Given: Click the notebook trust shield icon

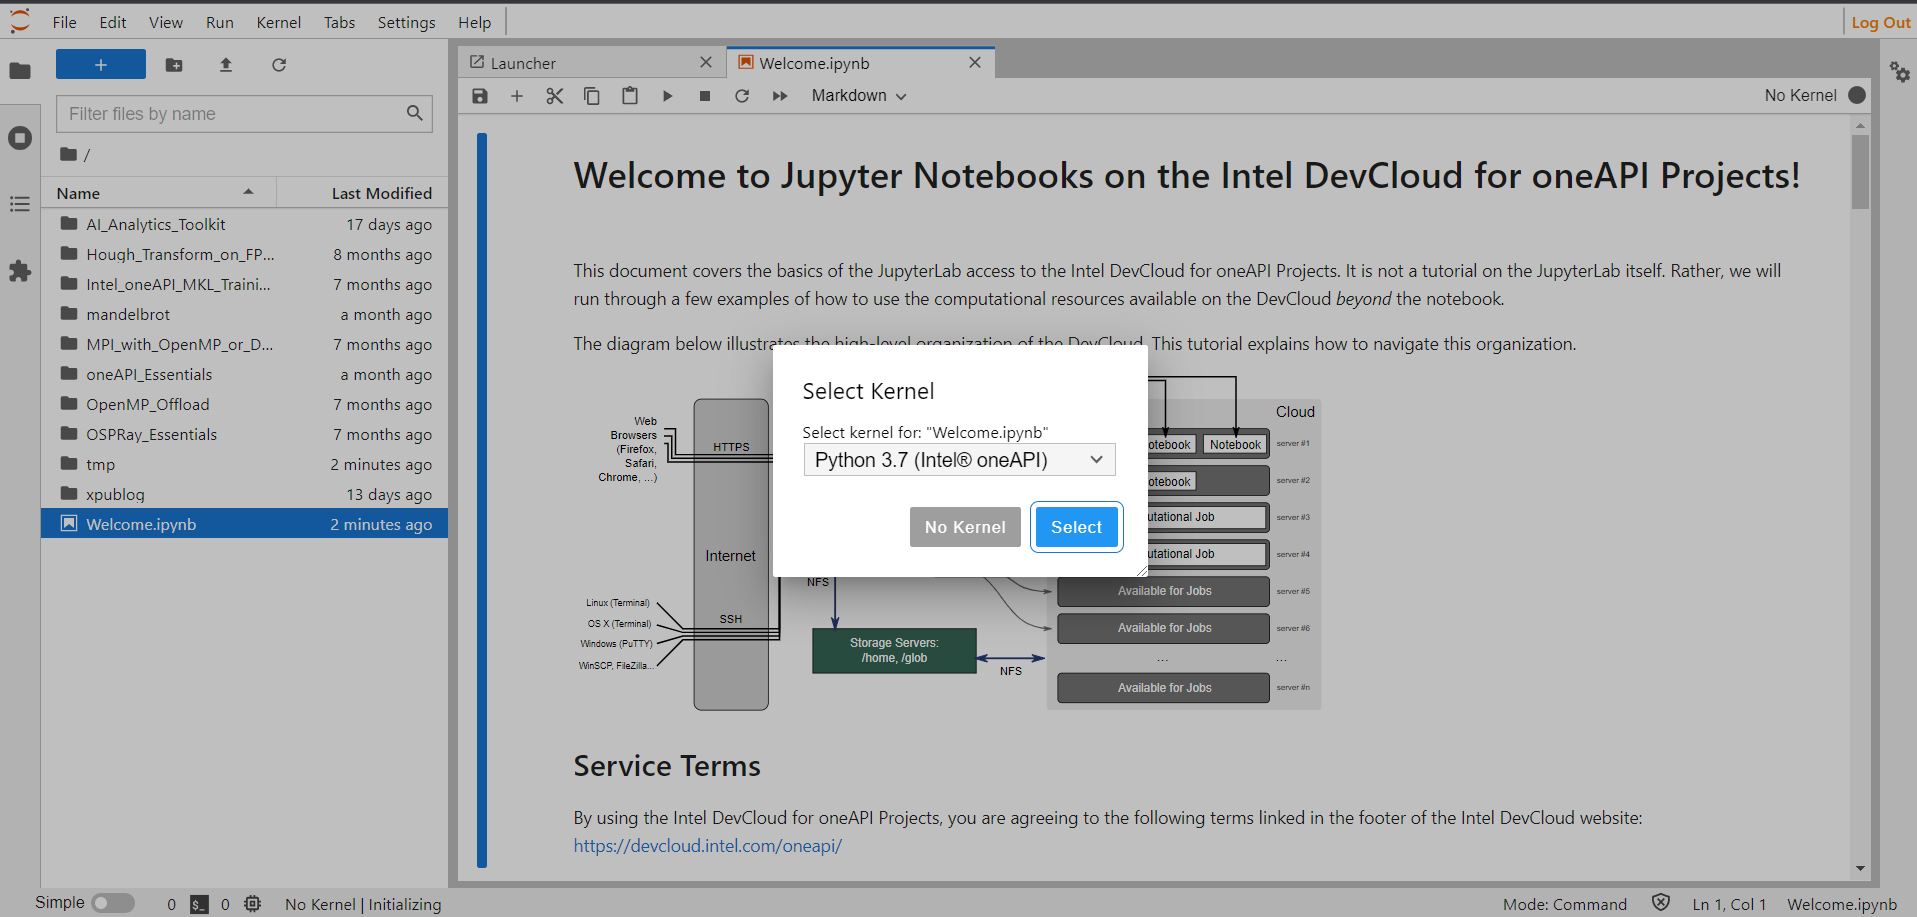Looking at the screenshot, I should coord(1661,903).
